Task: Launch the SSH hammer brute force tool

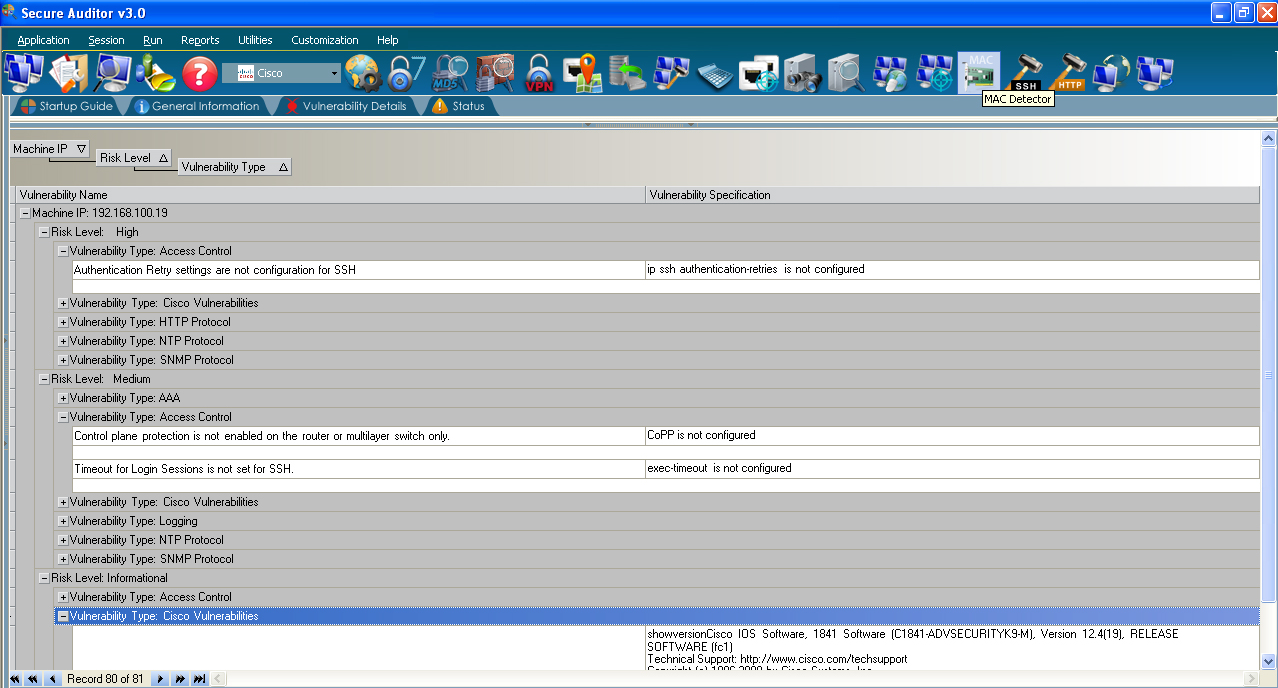Action: pyautogui.click(x=1025, y=73)
